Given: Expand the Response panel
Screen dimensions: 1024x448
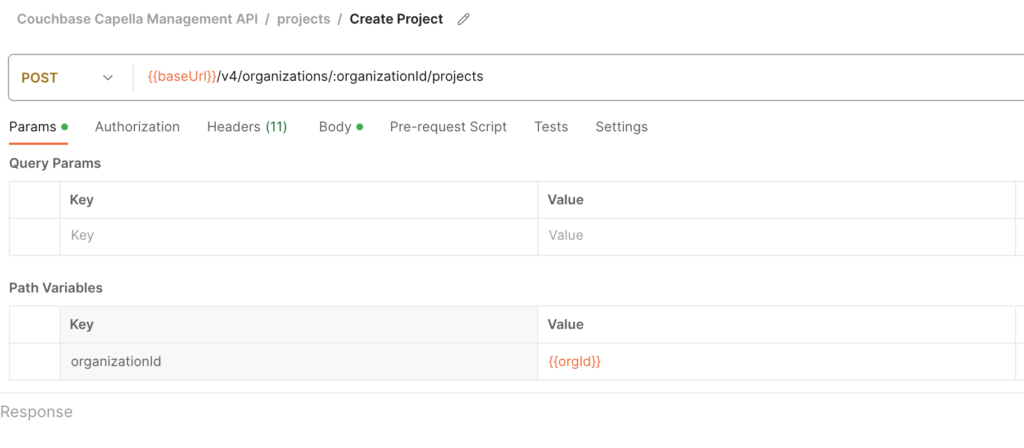Looking at the screenshot, I should pos(37,412).
